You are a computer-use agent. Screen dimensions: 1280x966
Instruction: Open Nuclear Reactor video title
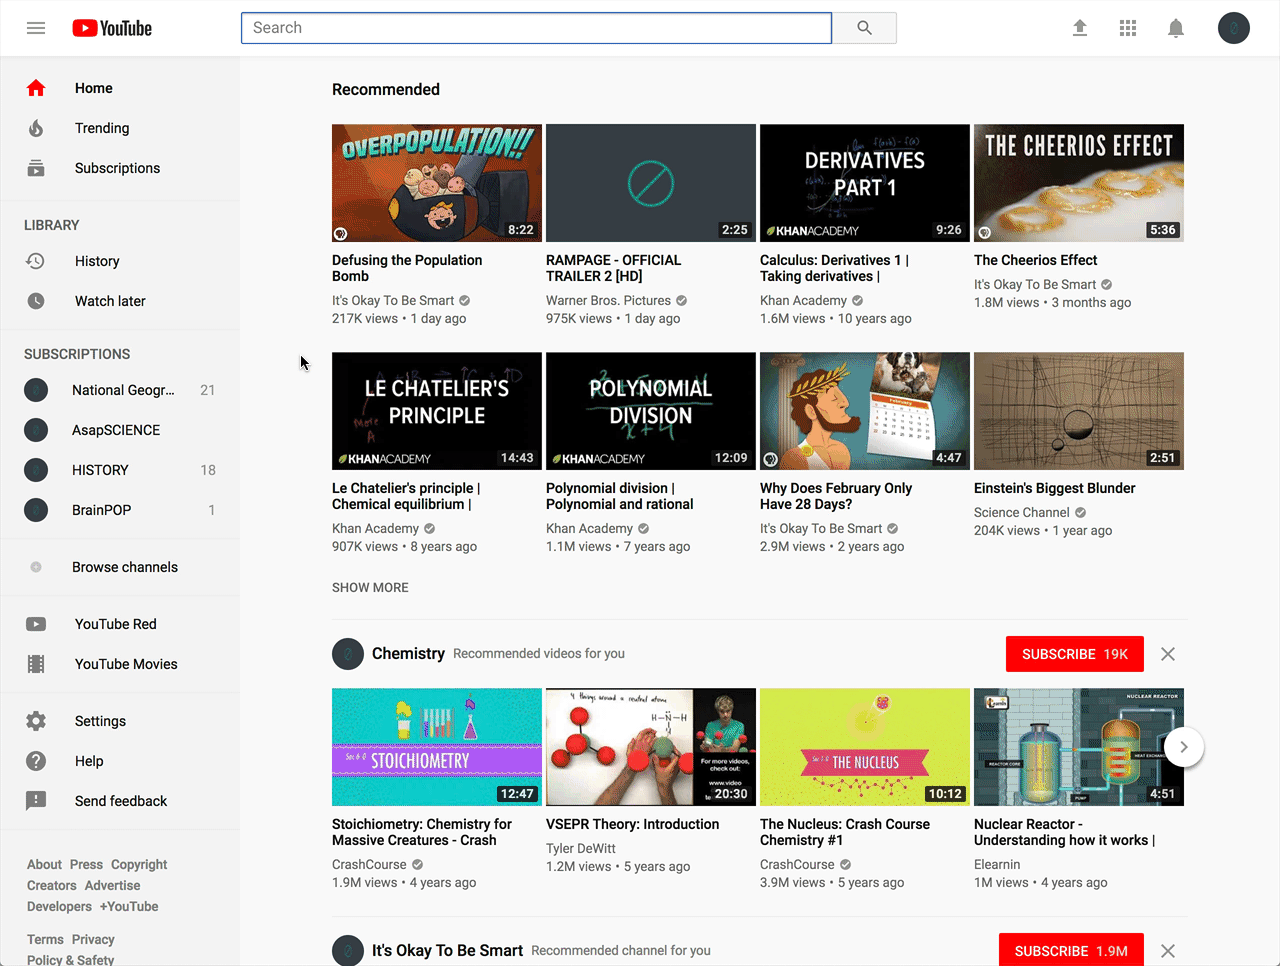1064,832
